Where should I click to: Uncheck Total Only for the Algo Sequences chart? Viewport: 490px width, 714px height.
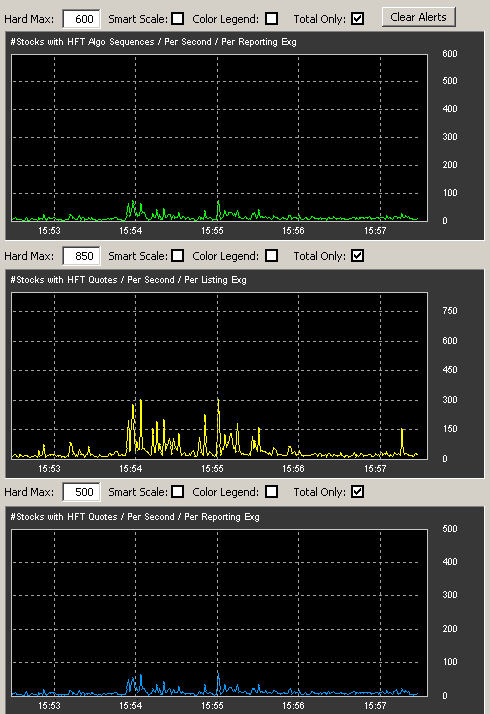coord(358,19)
